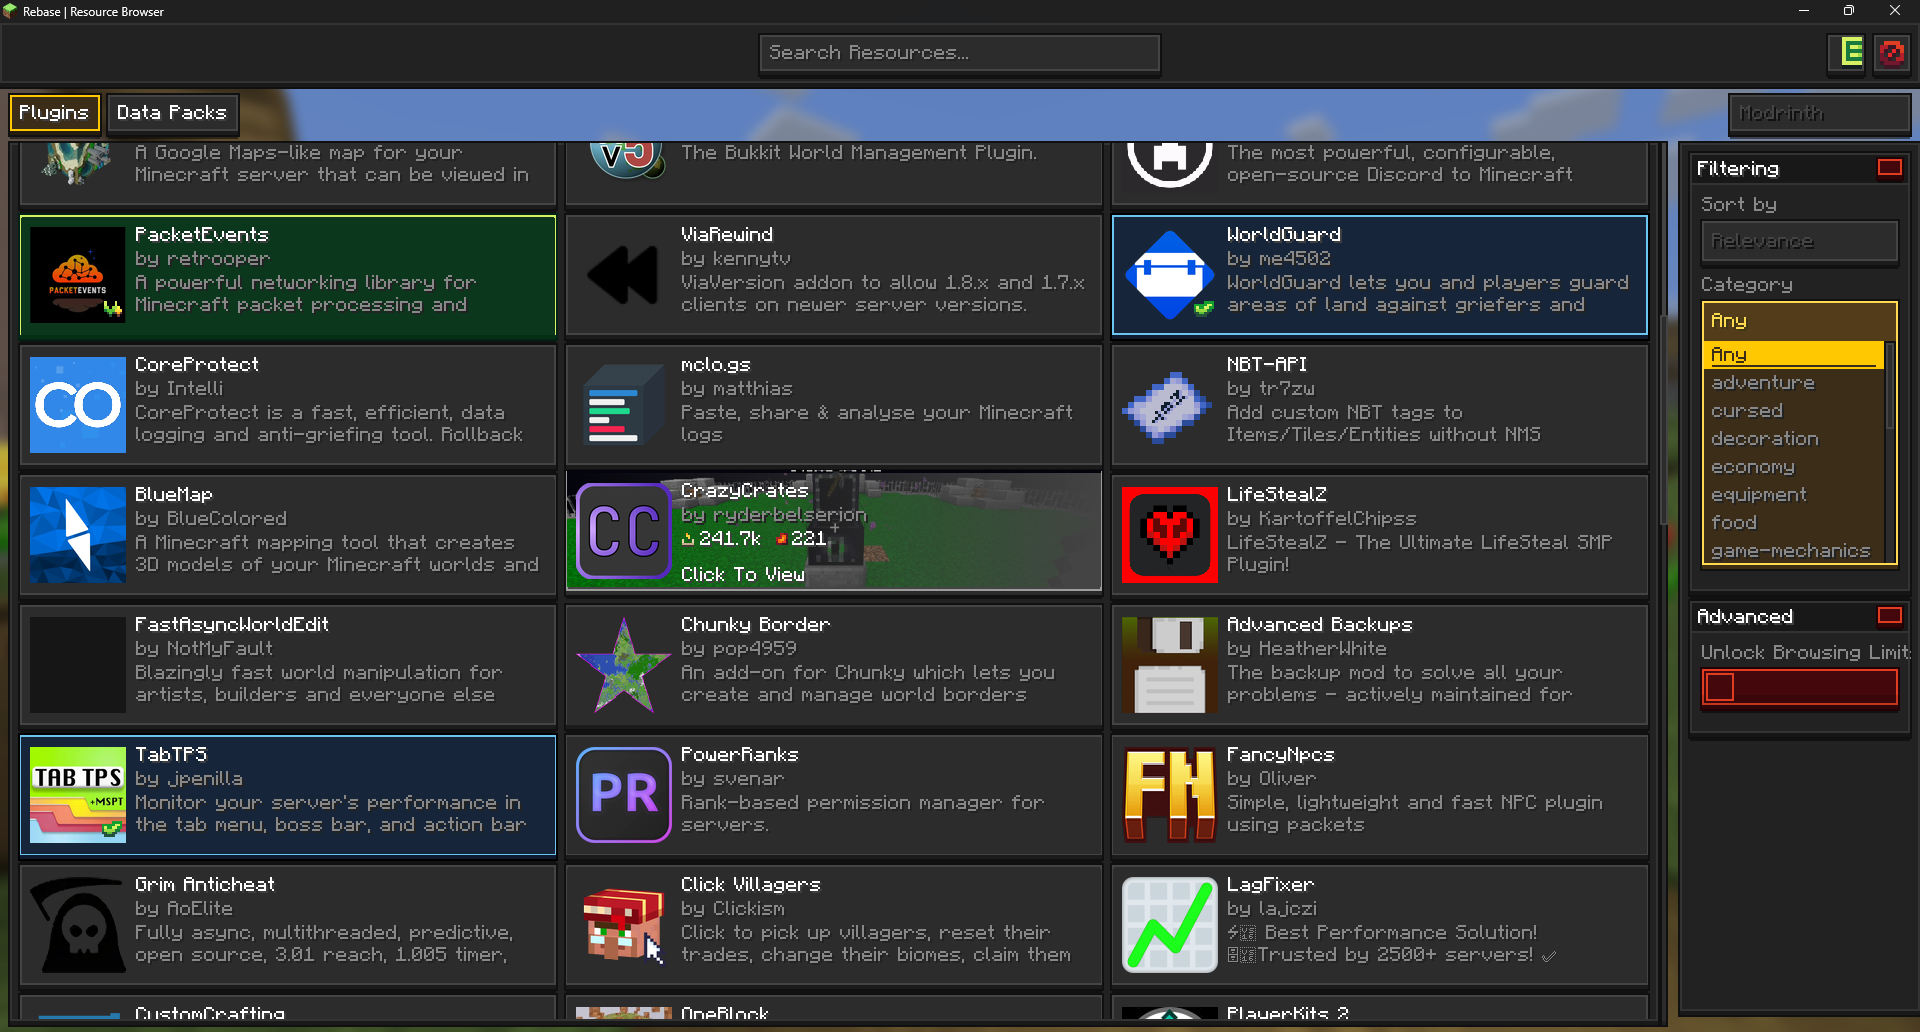Click the CrazyCrates 241.7k downloads count
The width and height of the screenshot is (1920, 1032).
coord(721,538)
